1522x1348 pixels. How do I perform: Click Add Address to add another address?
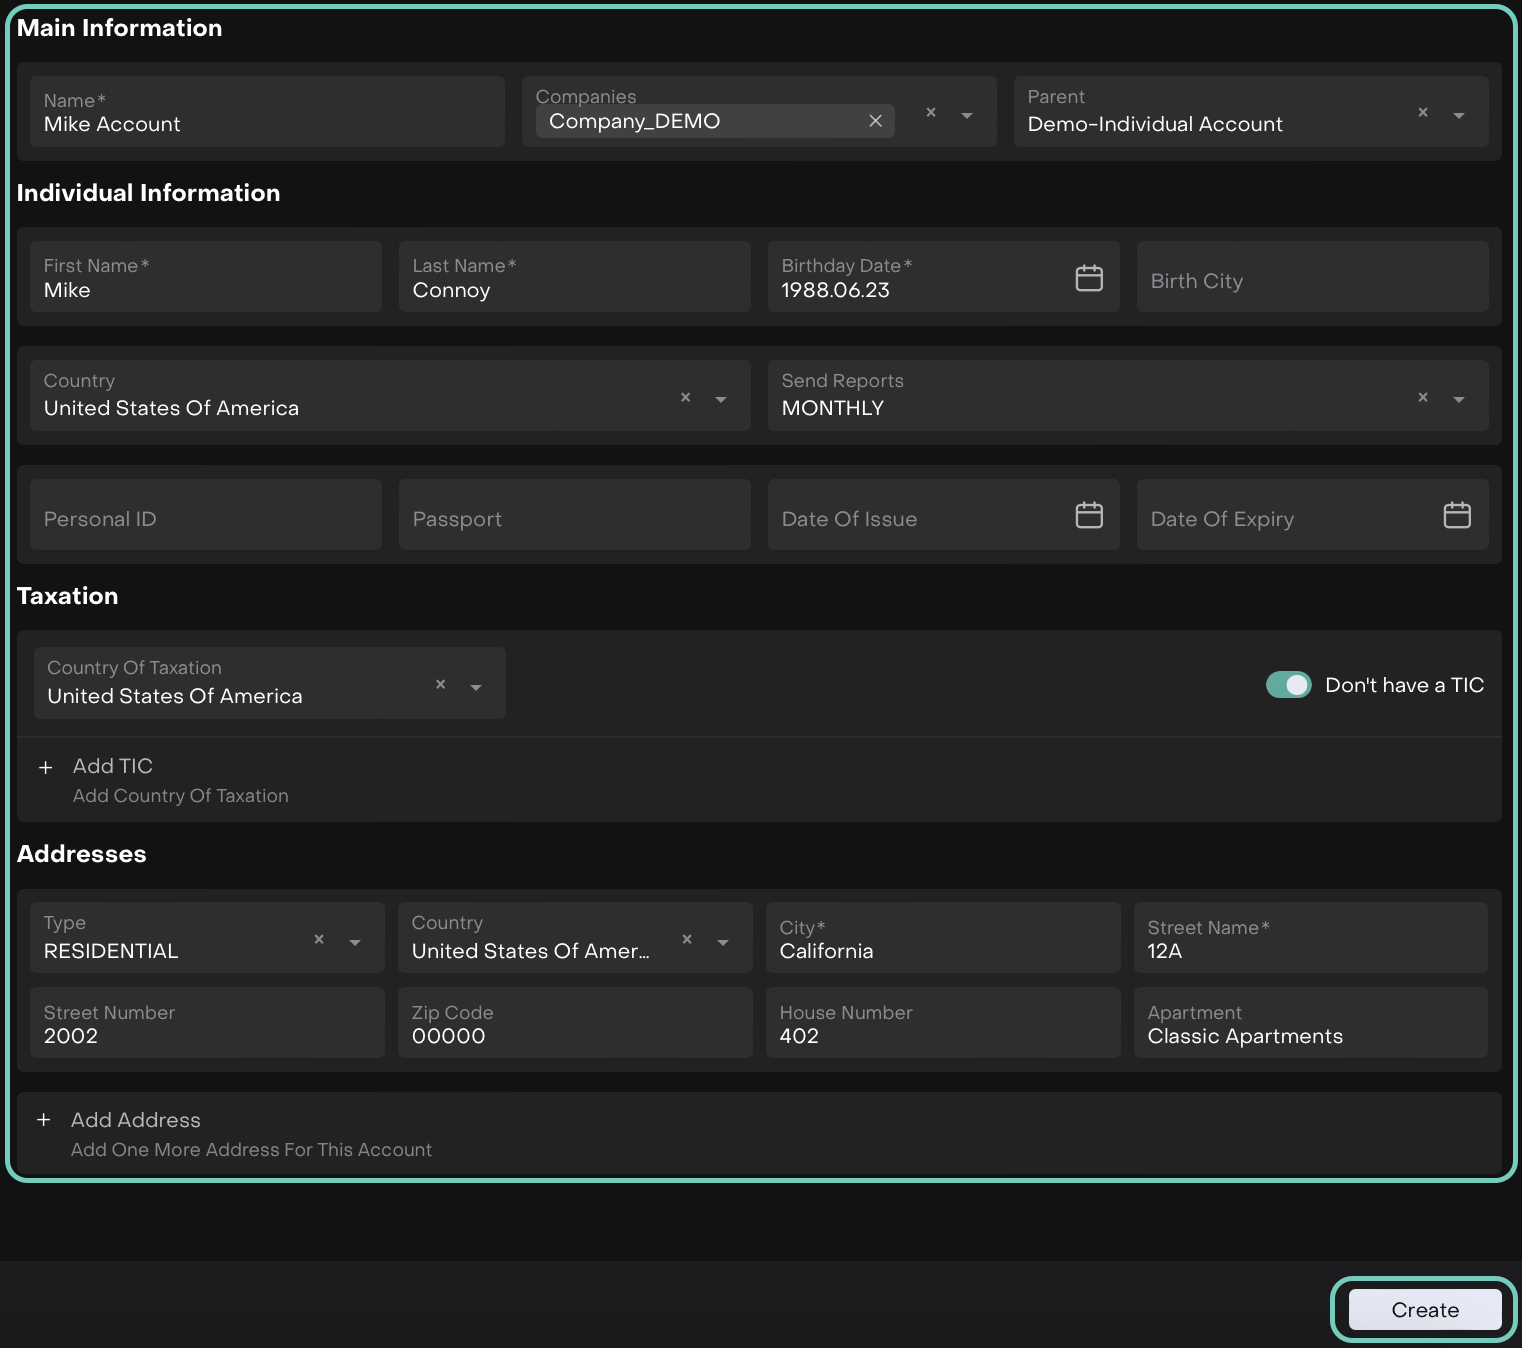(135, 1120)
